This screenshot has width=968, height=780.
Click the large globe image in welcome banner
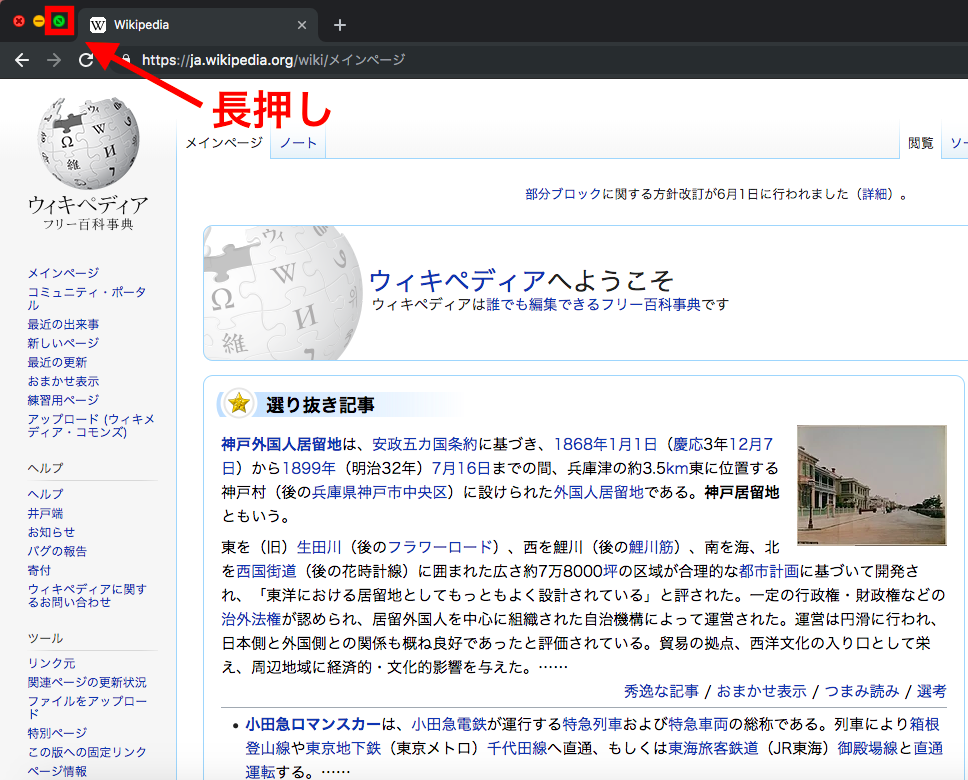[x=283, y=293]
